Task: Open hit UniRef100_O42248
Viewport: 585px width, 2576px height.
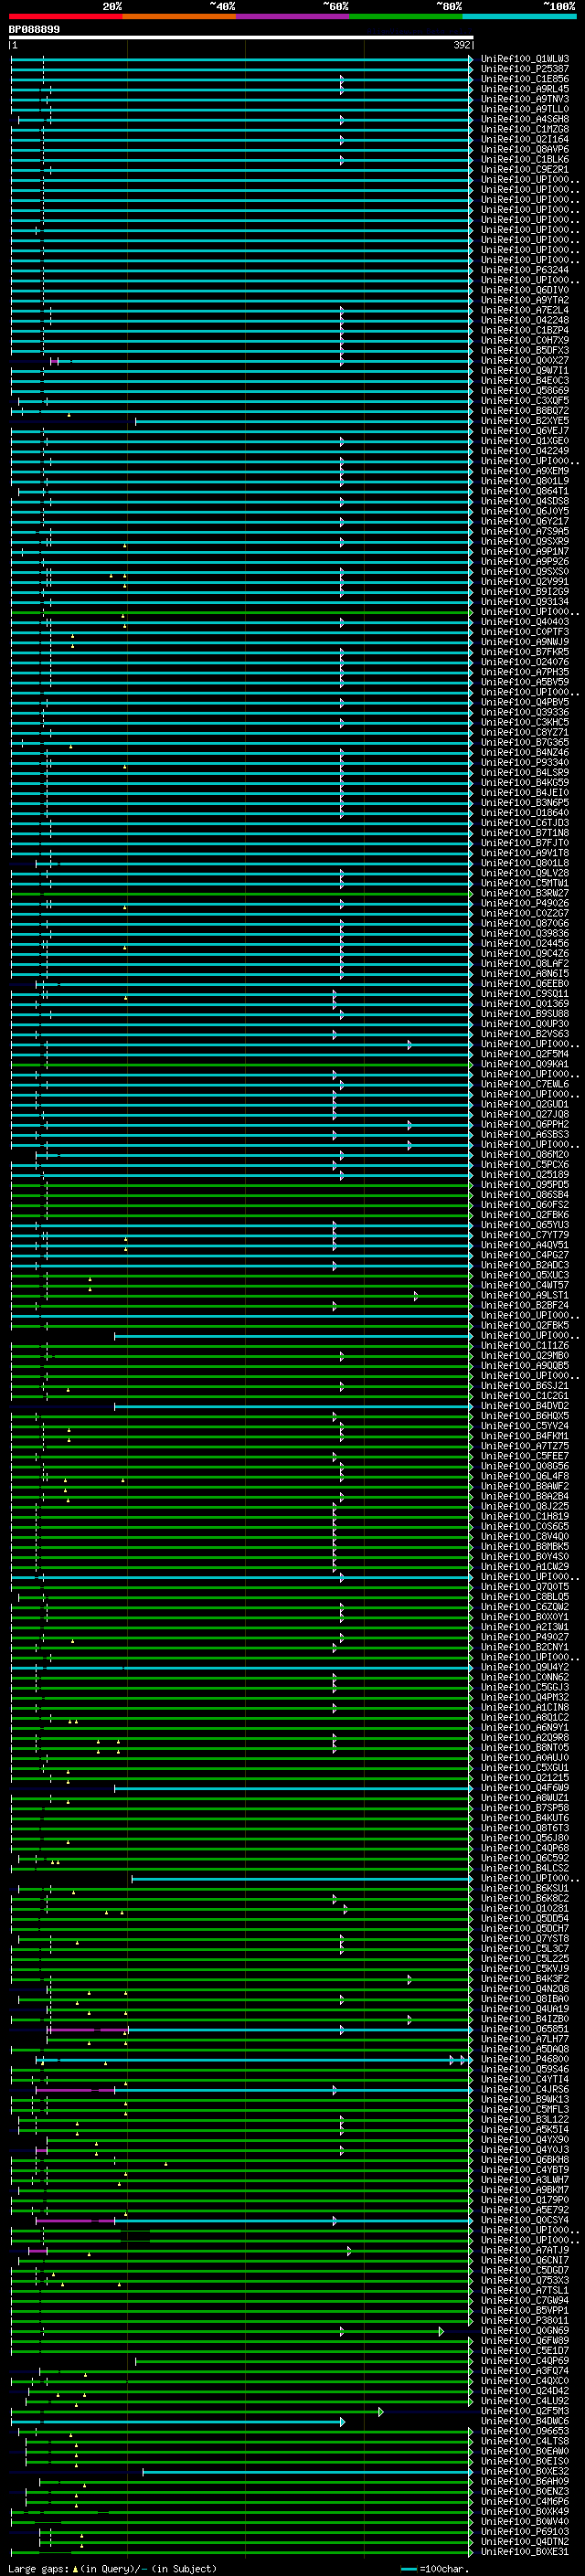Action: tap(525, 320)
